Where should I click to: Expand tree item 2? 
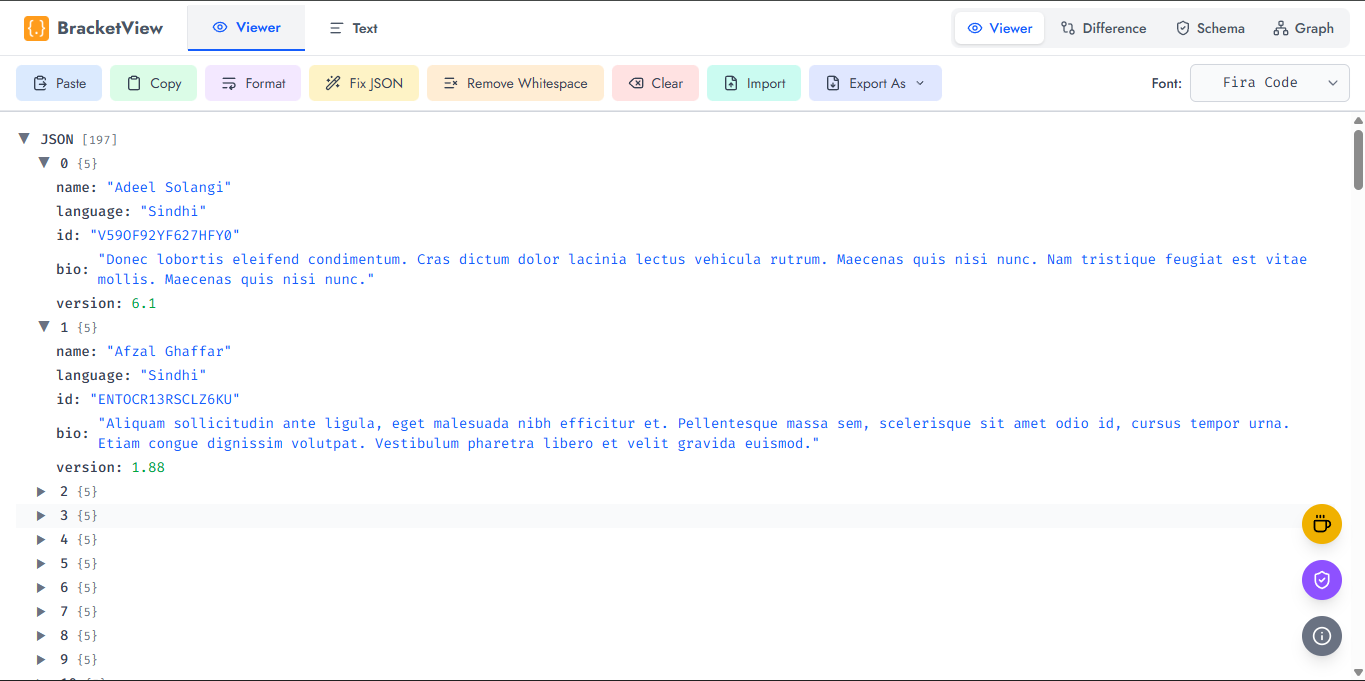42,491
